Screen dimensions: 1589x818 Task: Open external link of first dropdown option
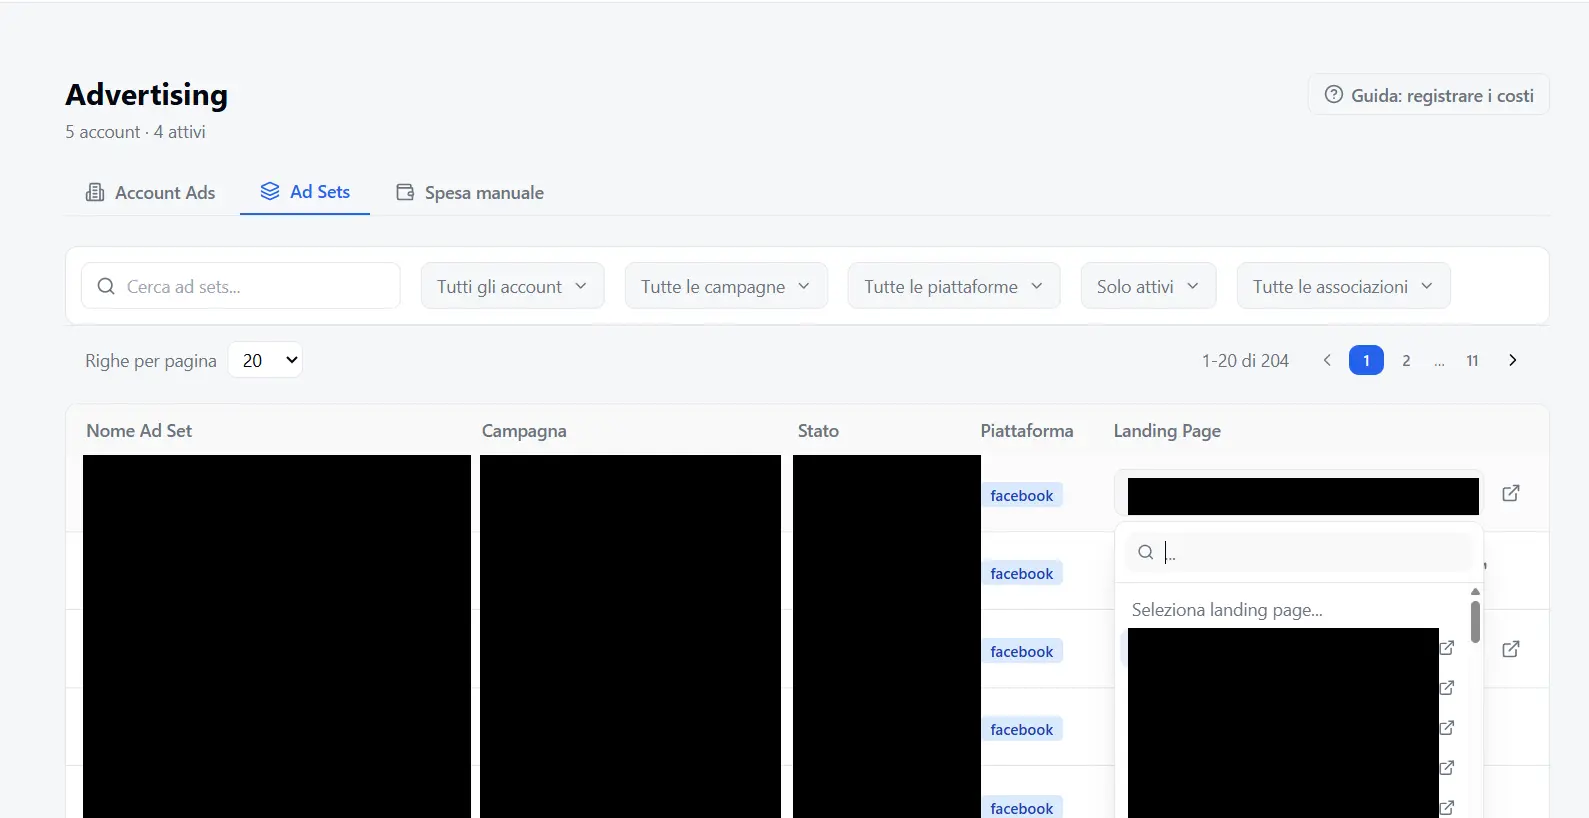click(1447, 648)
